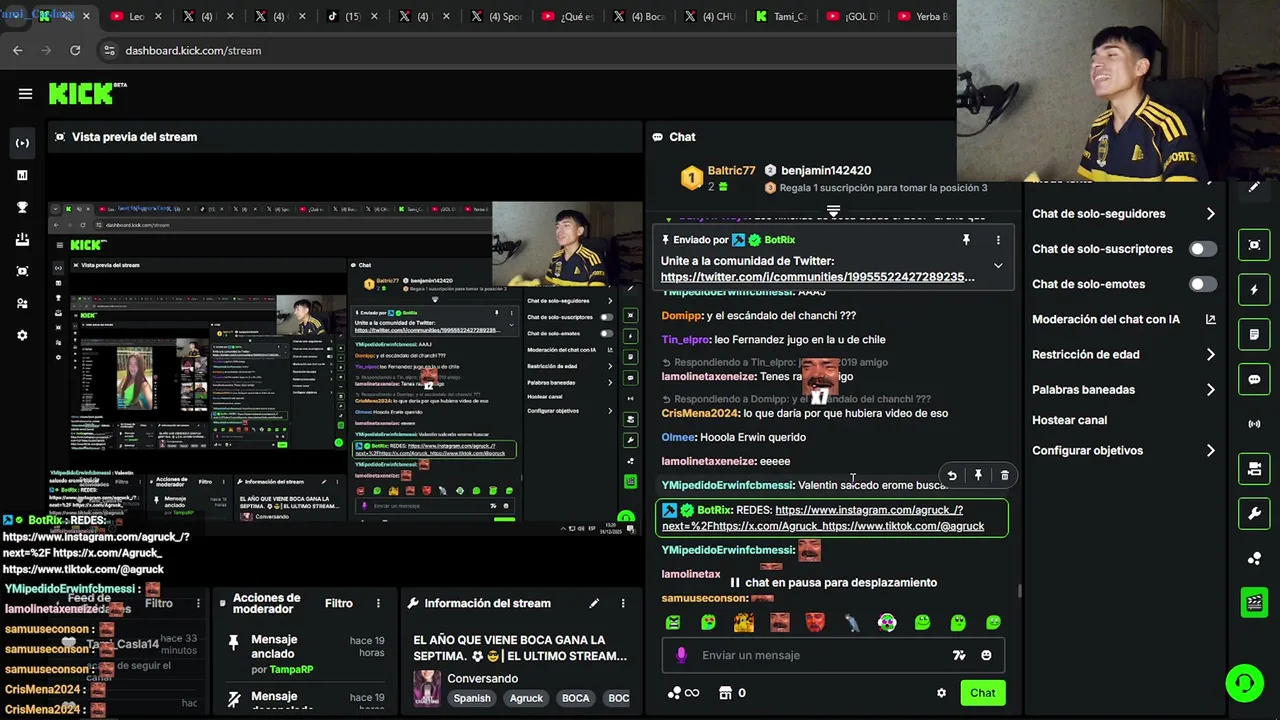
Task: Send the message with the green Chat button
Action: 982,693
